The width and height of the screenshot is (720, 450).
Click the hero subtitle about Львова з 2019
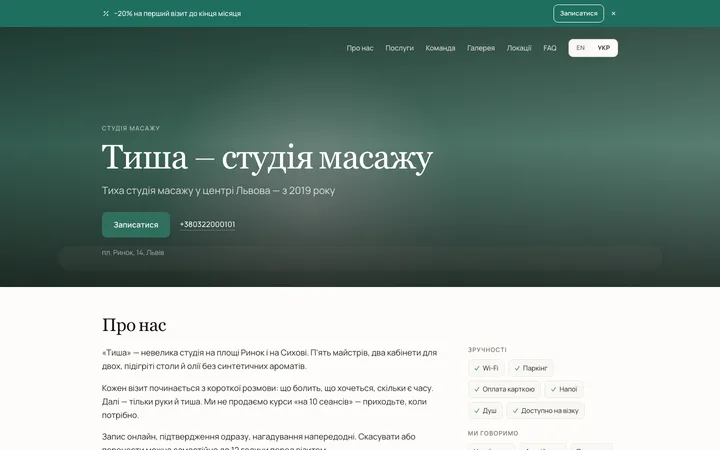pos(219,190)
